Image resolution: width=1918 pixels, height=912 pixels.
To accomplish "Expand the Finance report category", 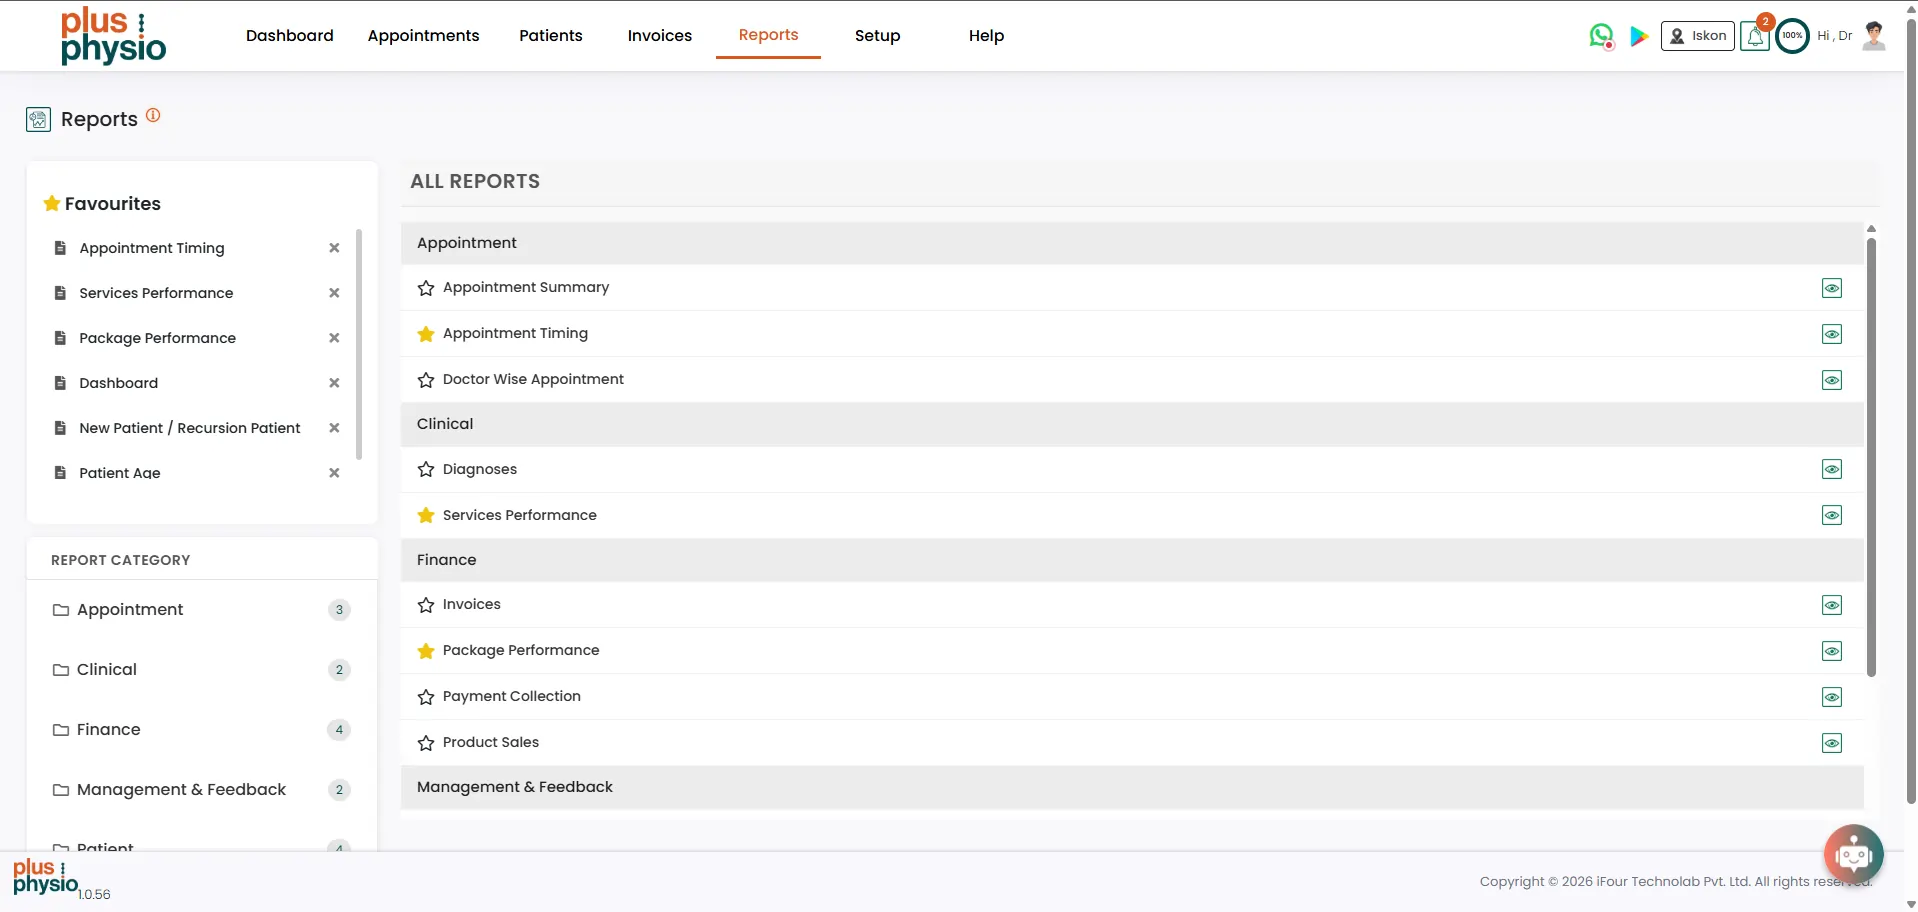I will pyautogui.click(x=108, y=730).
